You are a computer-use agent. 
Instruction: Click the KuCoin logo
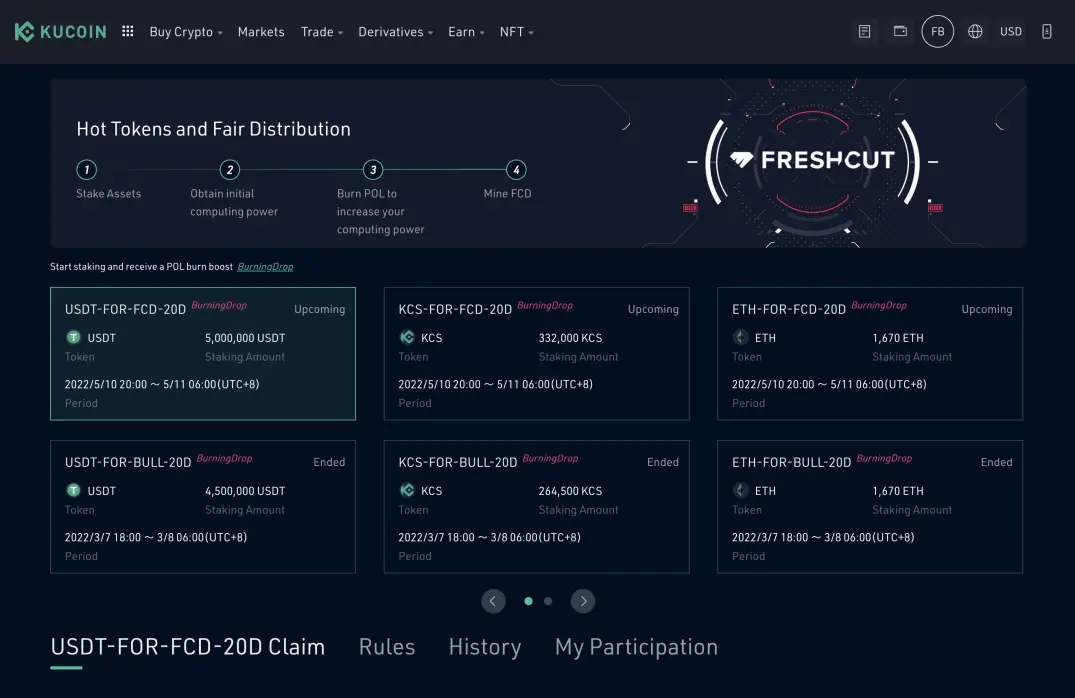click(x=60, y=32)
